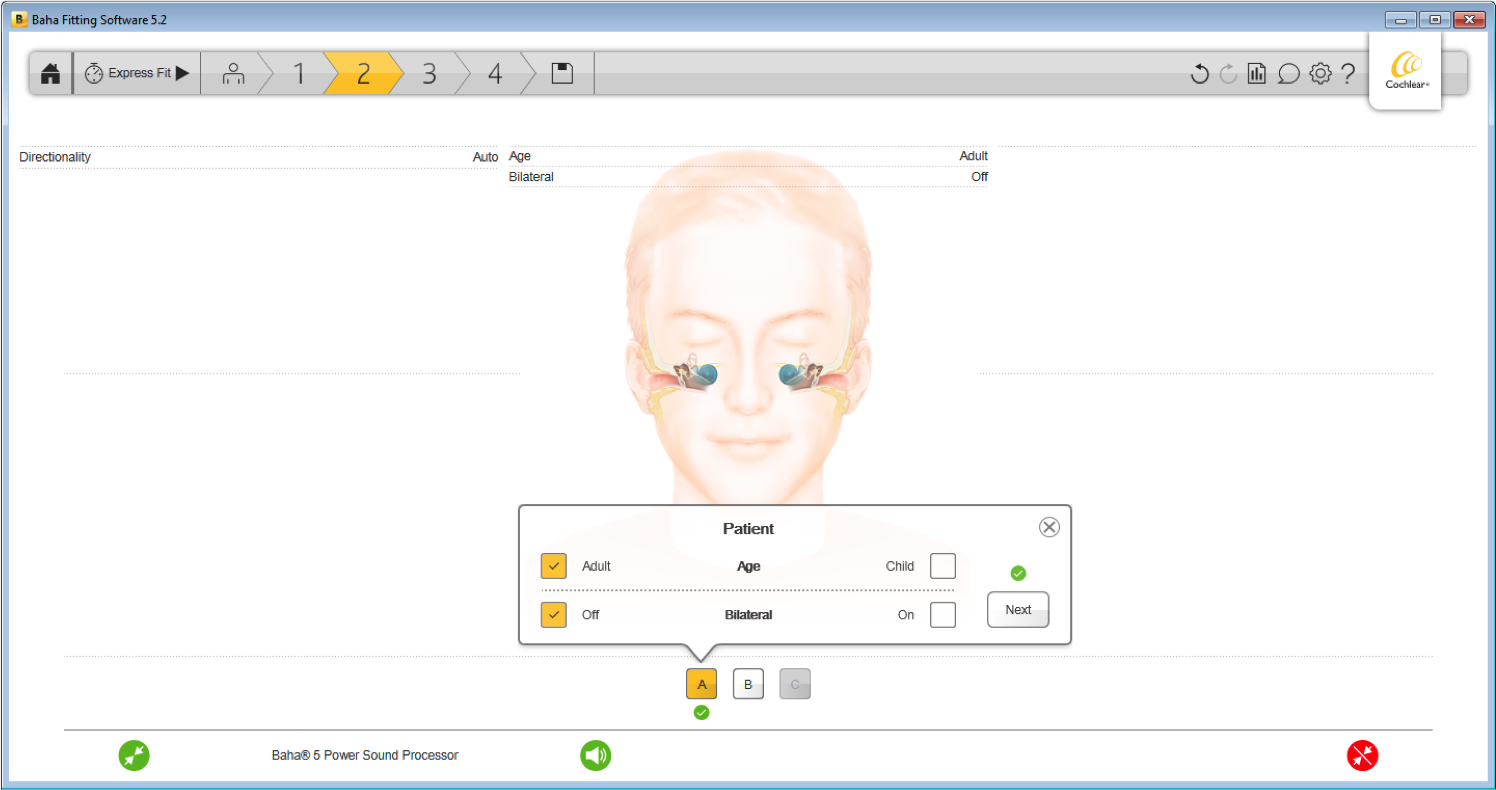Click the green connect device icon

(x=134, y=755)
